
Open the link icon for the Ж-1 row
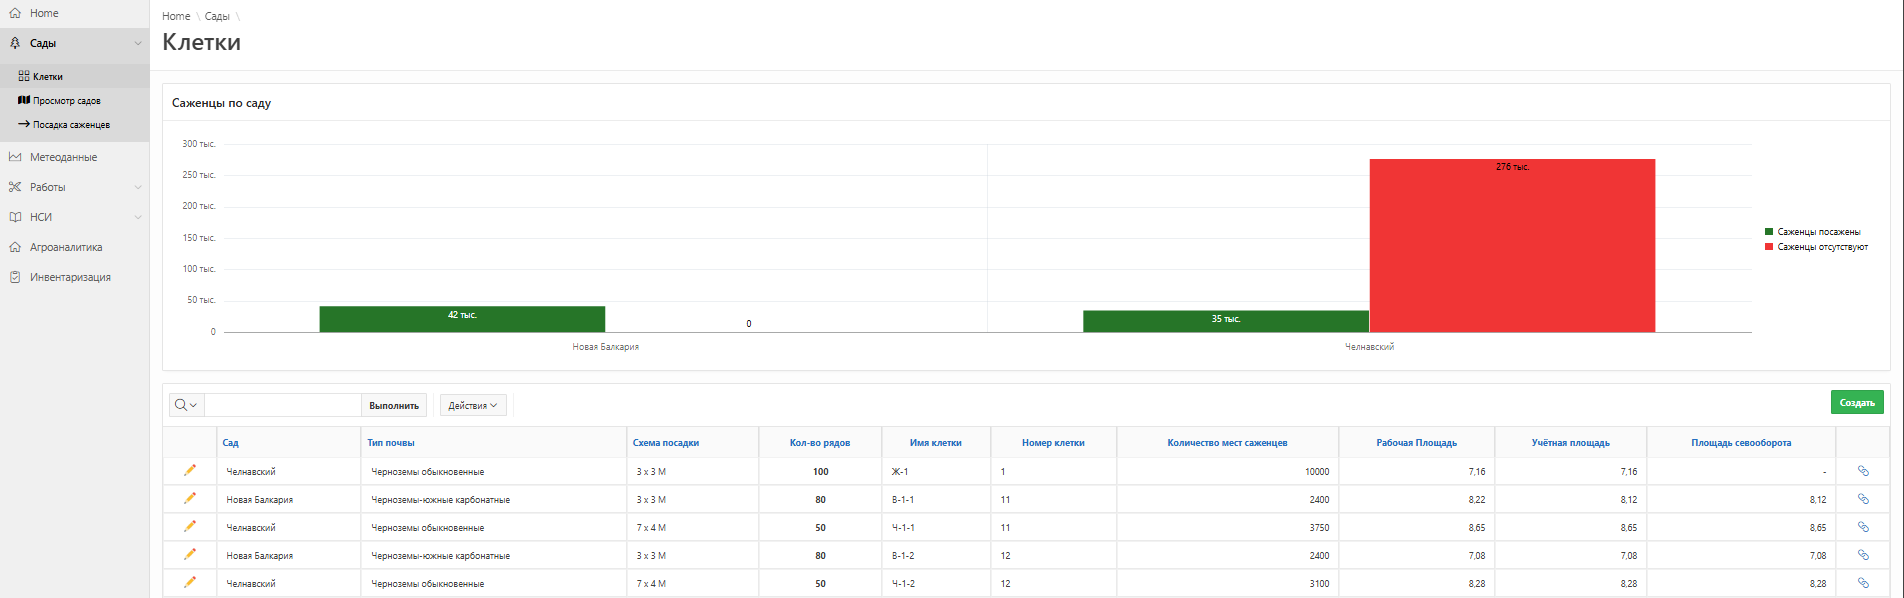tap(1863, 470)
